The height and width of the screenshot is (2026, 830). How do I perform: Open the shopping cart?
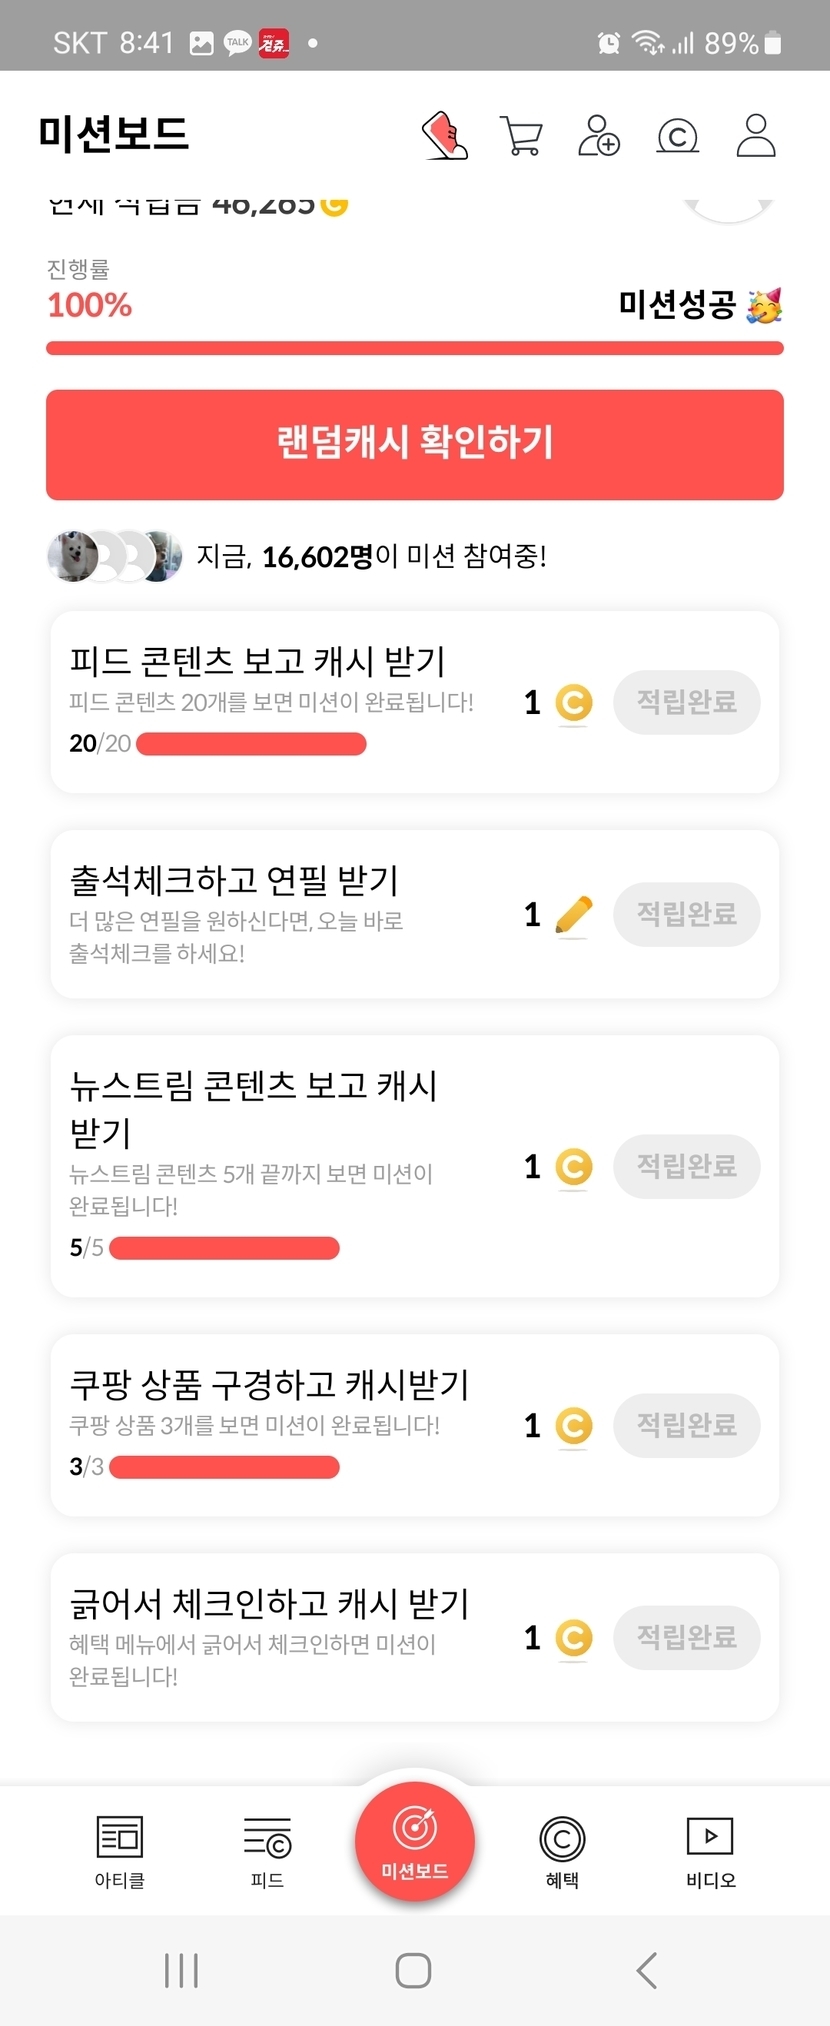point(521,136)
